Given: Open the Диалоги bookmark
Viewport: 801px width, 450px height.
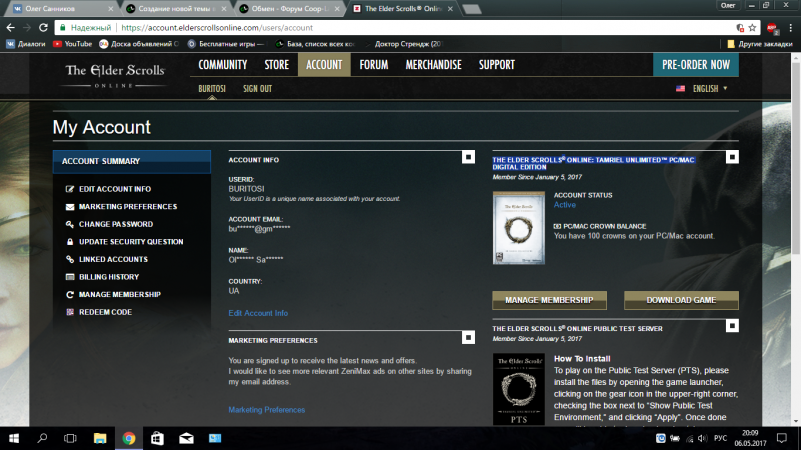Looking at the screenshot, I should tap(26, 44).
